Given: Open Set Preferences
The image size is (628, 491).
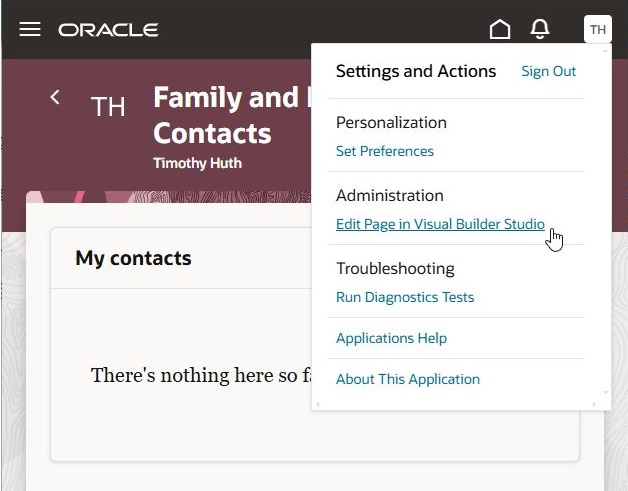Looking at the screenshot, I should click(x=385, y=151).
